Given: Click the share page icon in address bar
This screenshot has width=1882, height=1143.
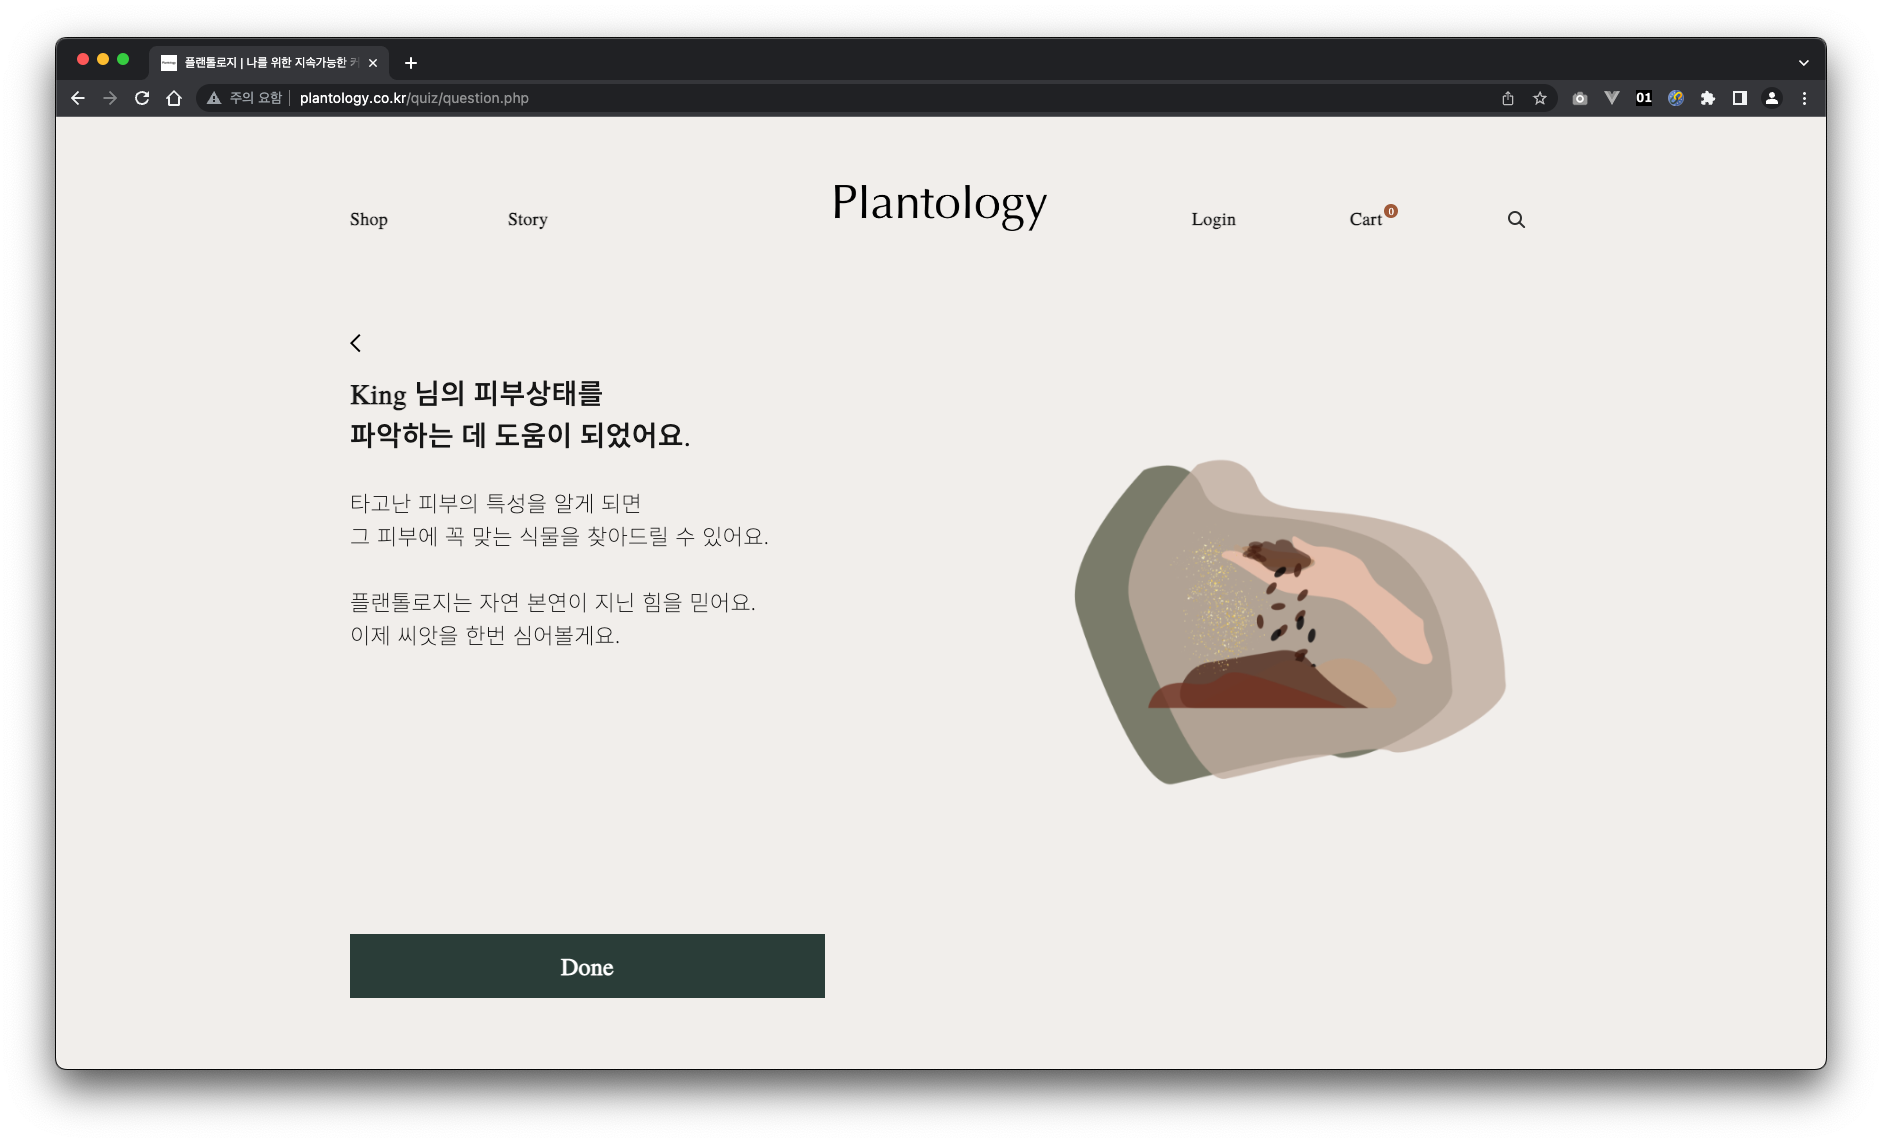Looking at the screenshot, I should tap(1508, 98).
